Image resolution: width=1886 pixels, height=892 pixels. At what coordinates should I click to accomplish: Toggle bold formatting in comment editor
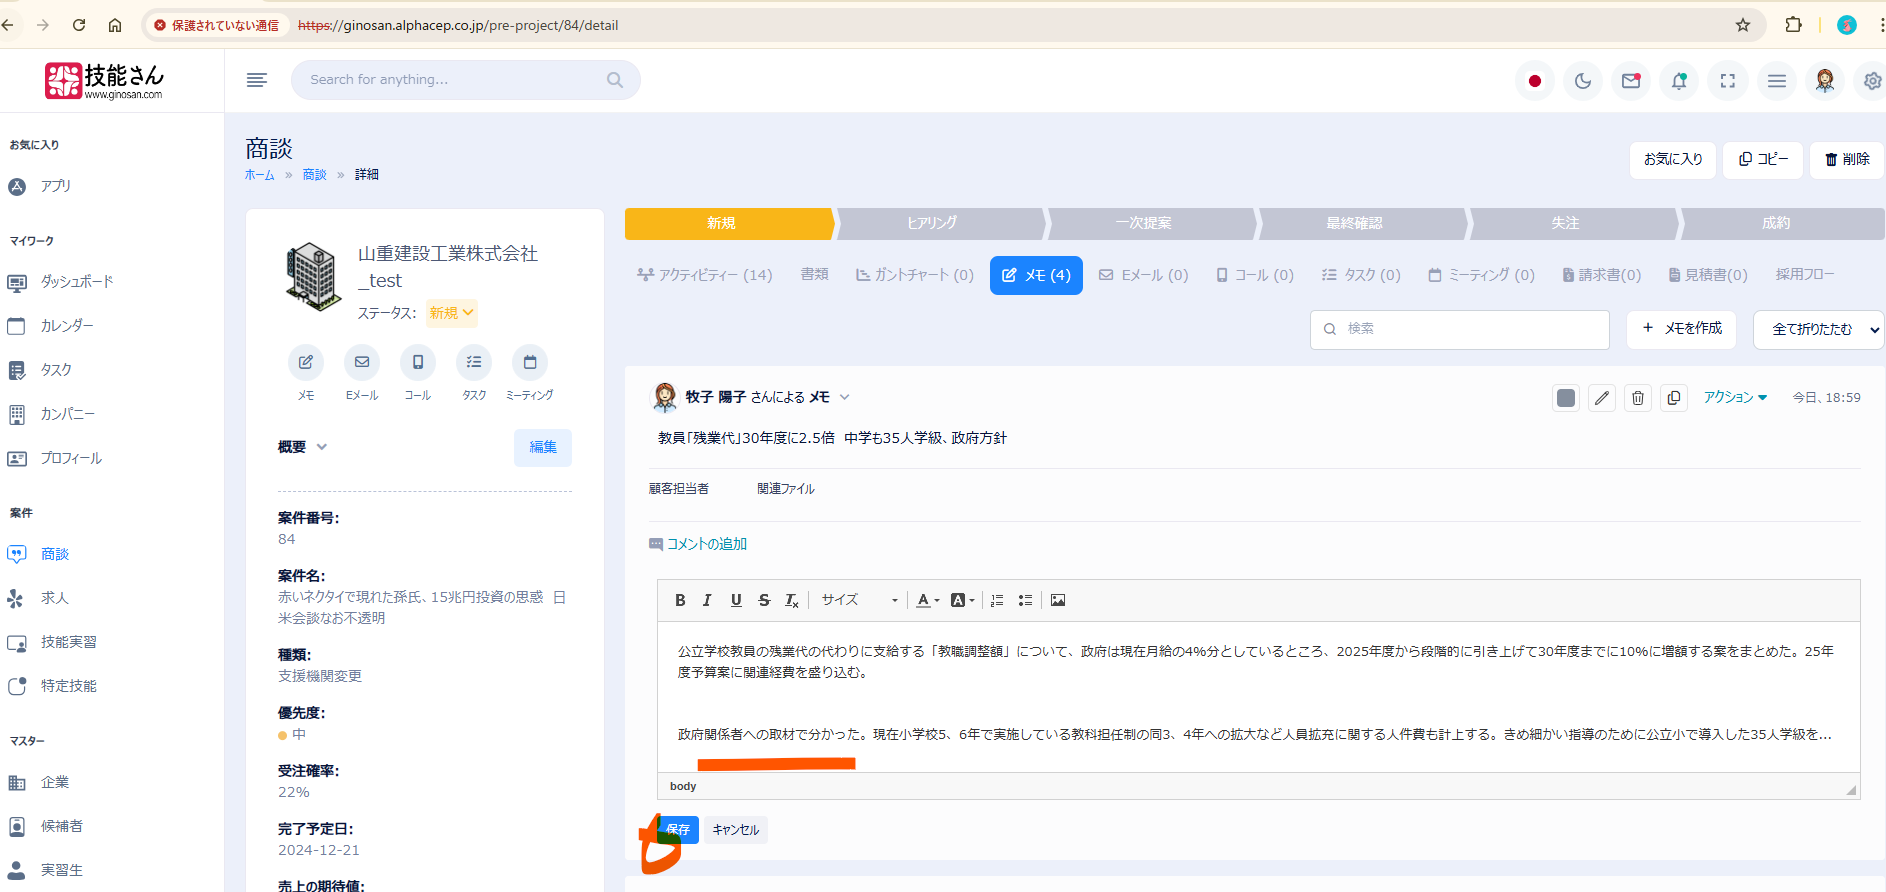pyautogui.click(x=680, y=600)
